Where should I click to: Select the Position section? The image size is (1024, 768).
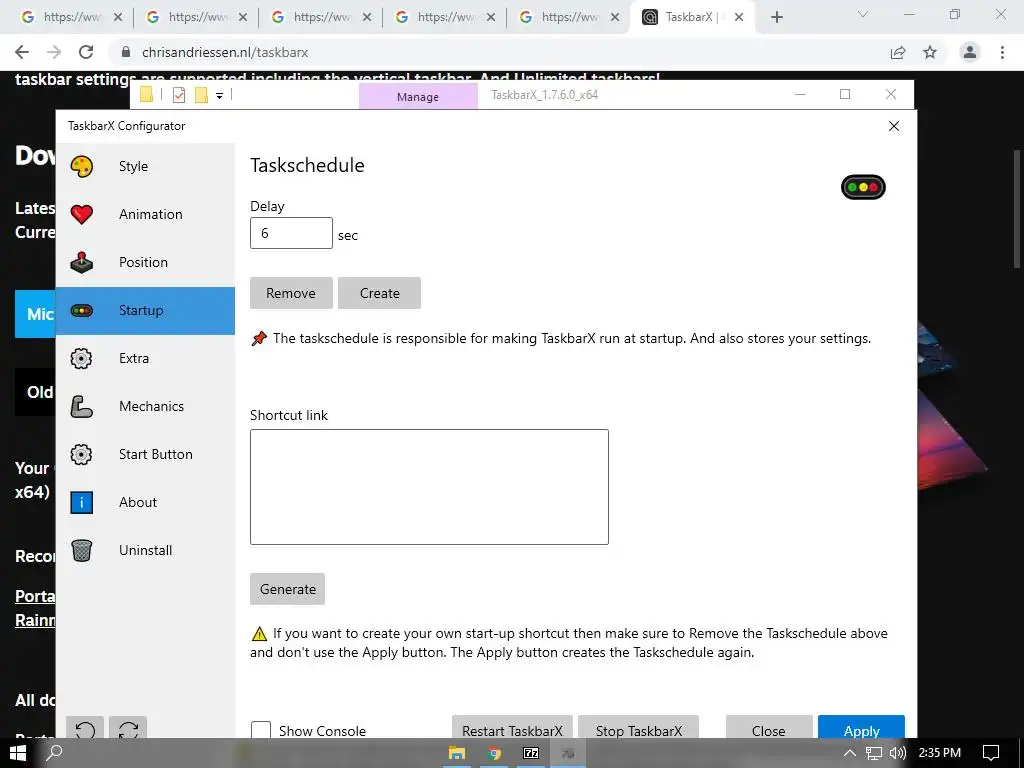coord(145,263)
